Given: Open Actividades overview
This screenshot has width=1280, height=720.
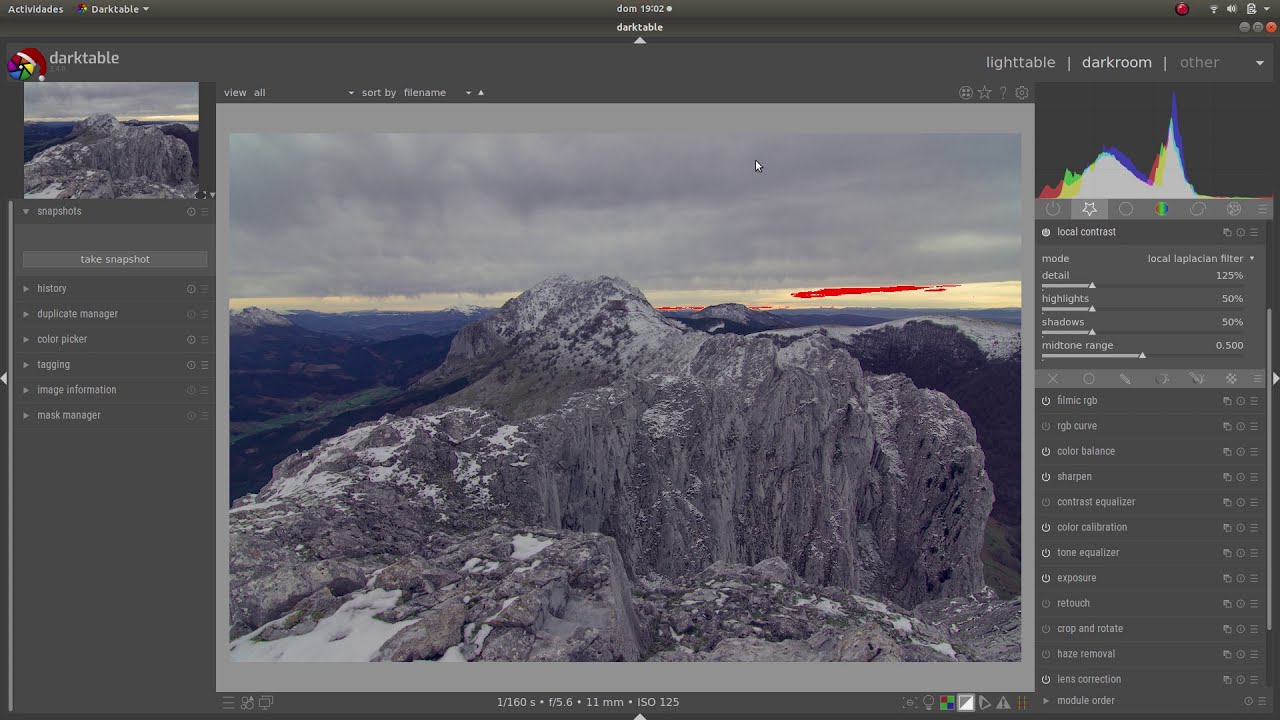Looking at the screenshot, I should (35, 9).
